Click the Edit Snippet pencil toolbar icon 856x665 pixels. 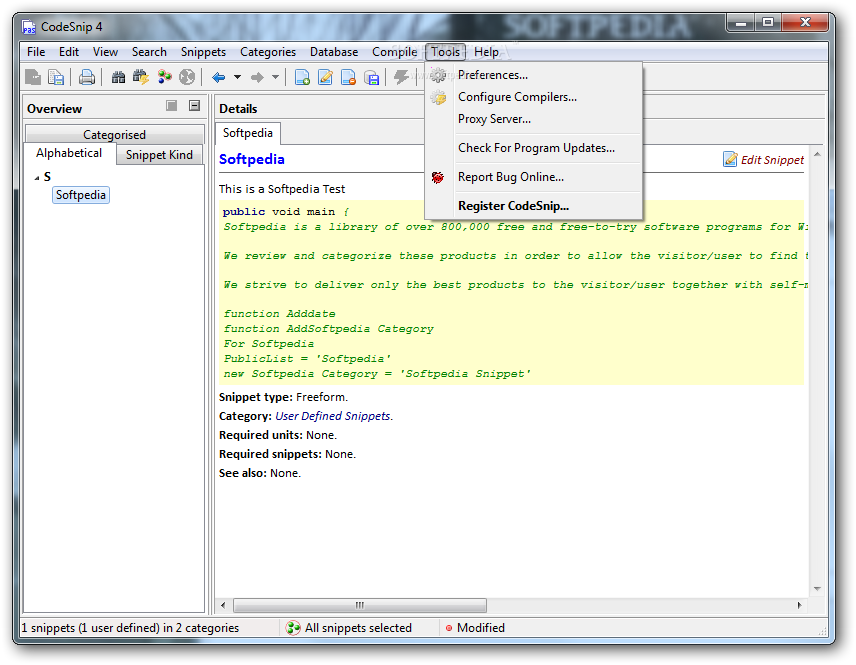[325, 77]
